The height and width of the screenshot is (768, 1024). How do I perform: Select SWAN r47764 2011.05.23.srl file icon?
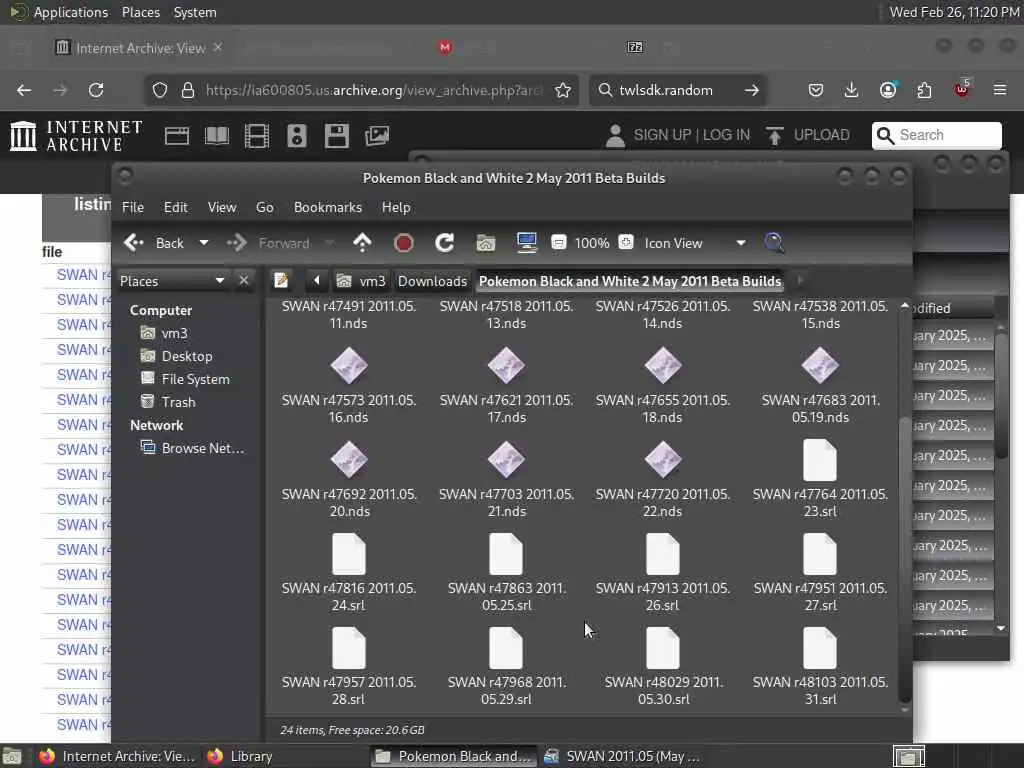pos(820,460)
